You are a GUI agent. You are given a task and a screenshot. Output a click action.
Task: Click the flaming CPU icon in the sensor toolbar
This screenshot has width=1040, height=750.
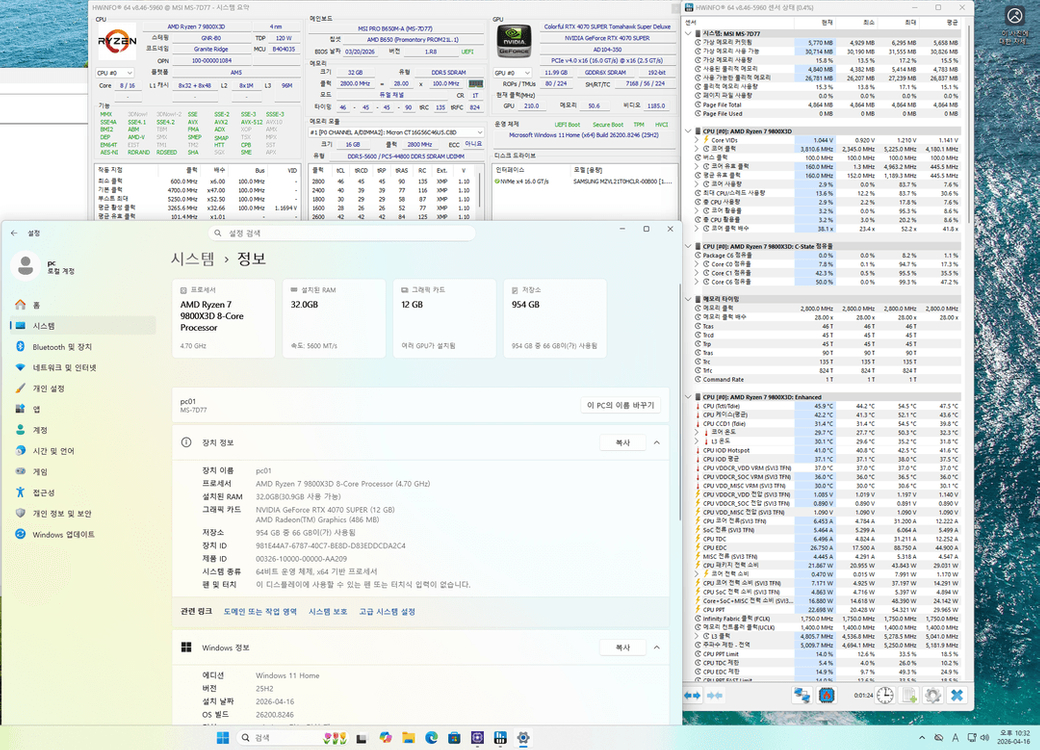coord(824,696)
